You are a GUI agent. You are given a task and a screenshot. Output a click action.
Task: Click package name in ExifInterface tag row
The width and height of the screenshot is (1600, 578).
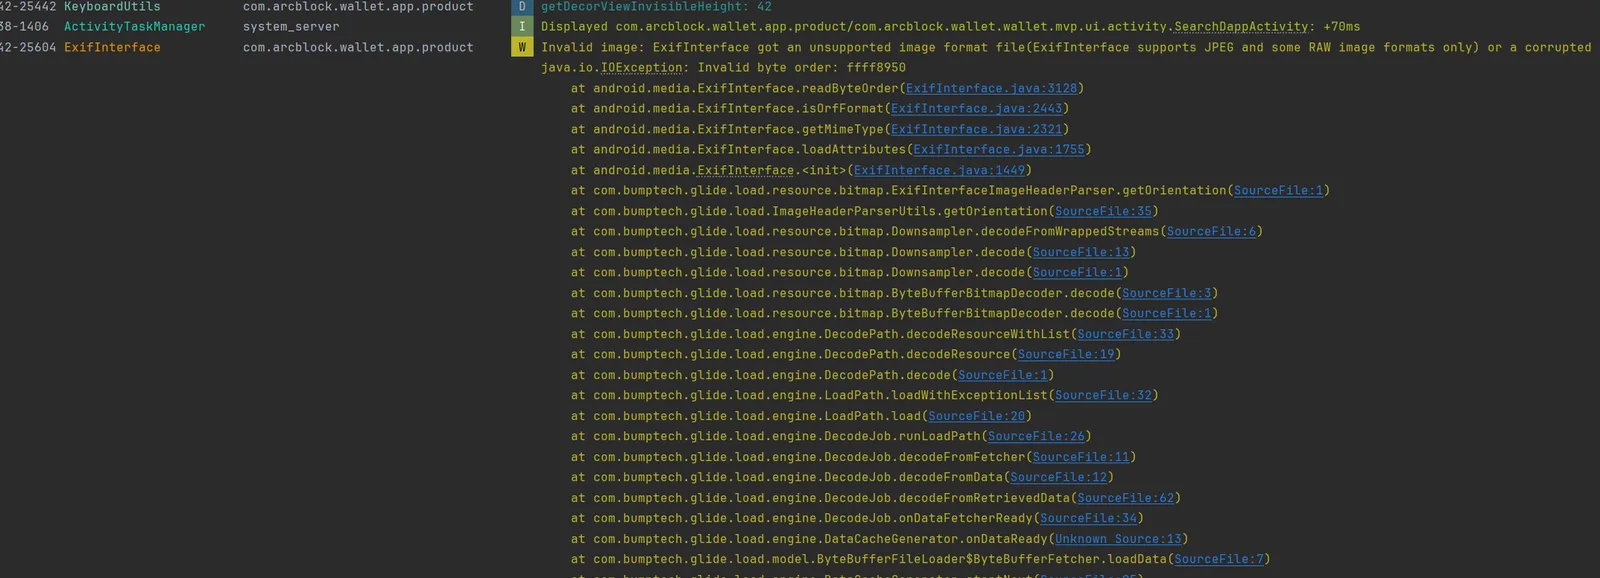click(x=358, y=47)
